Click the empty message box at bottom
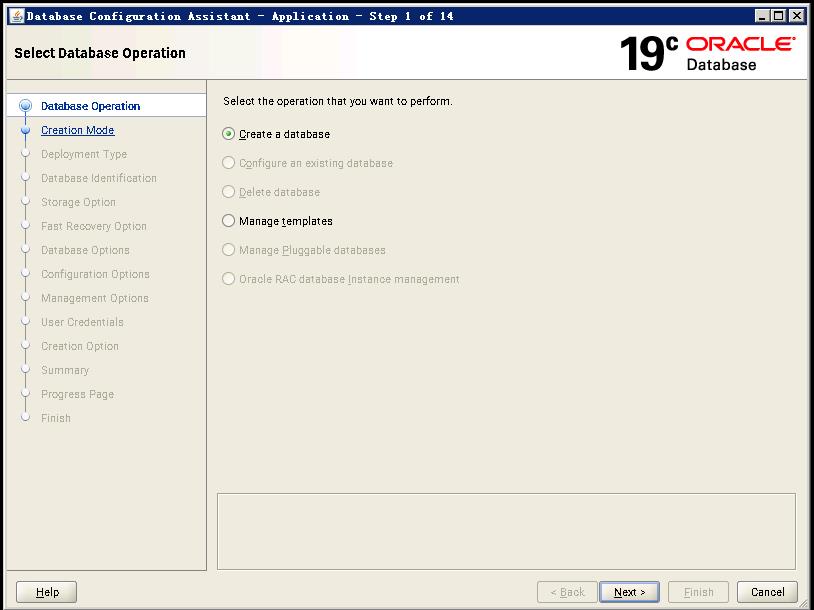 click(506, 531)
